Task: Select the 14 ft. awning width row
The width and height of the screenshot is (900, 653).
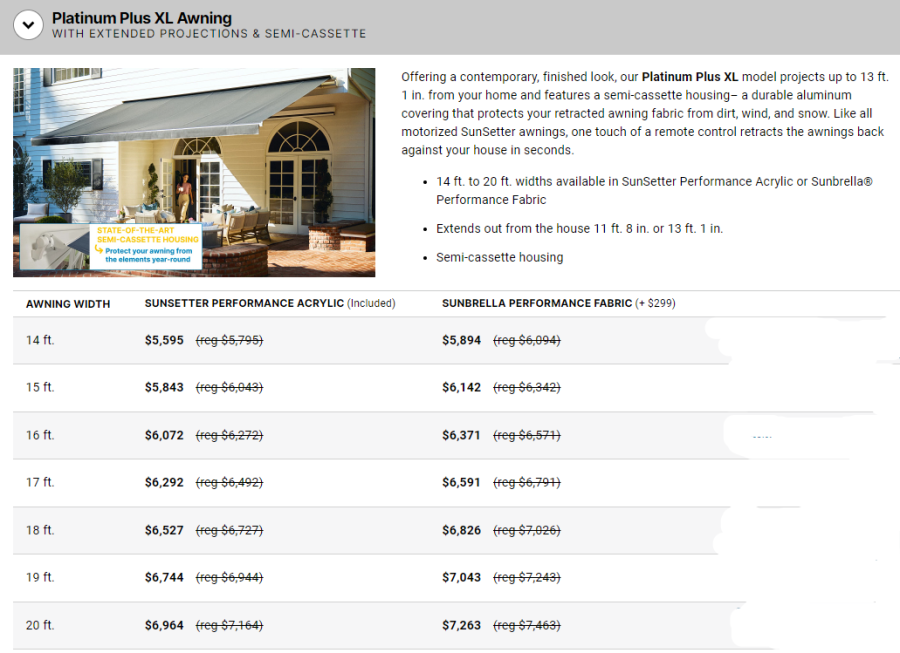Action: [x=40, y=340]
